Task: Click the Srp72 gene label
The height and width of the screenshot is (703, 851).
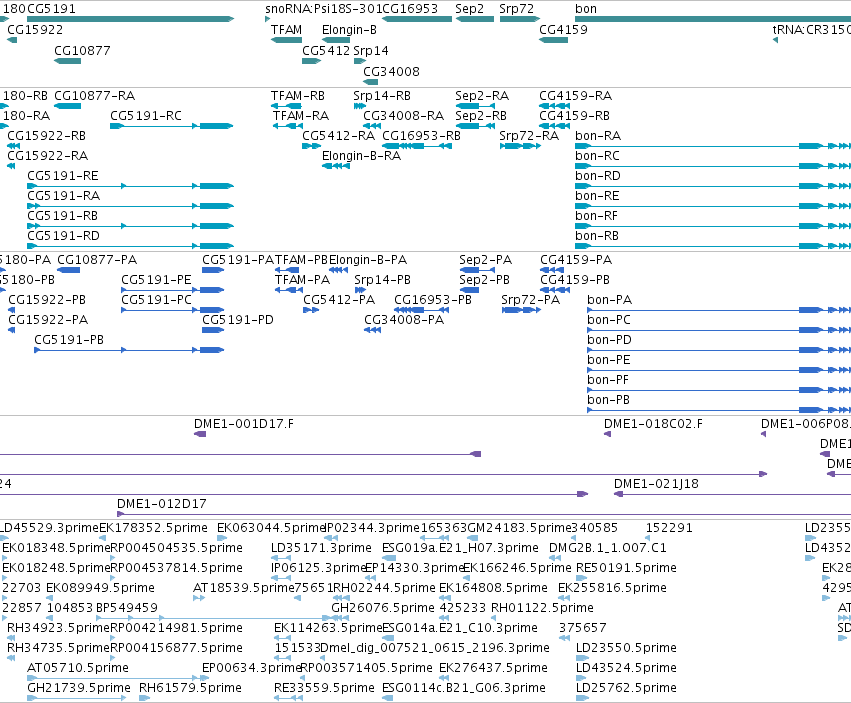Action: [517, 9]
